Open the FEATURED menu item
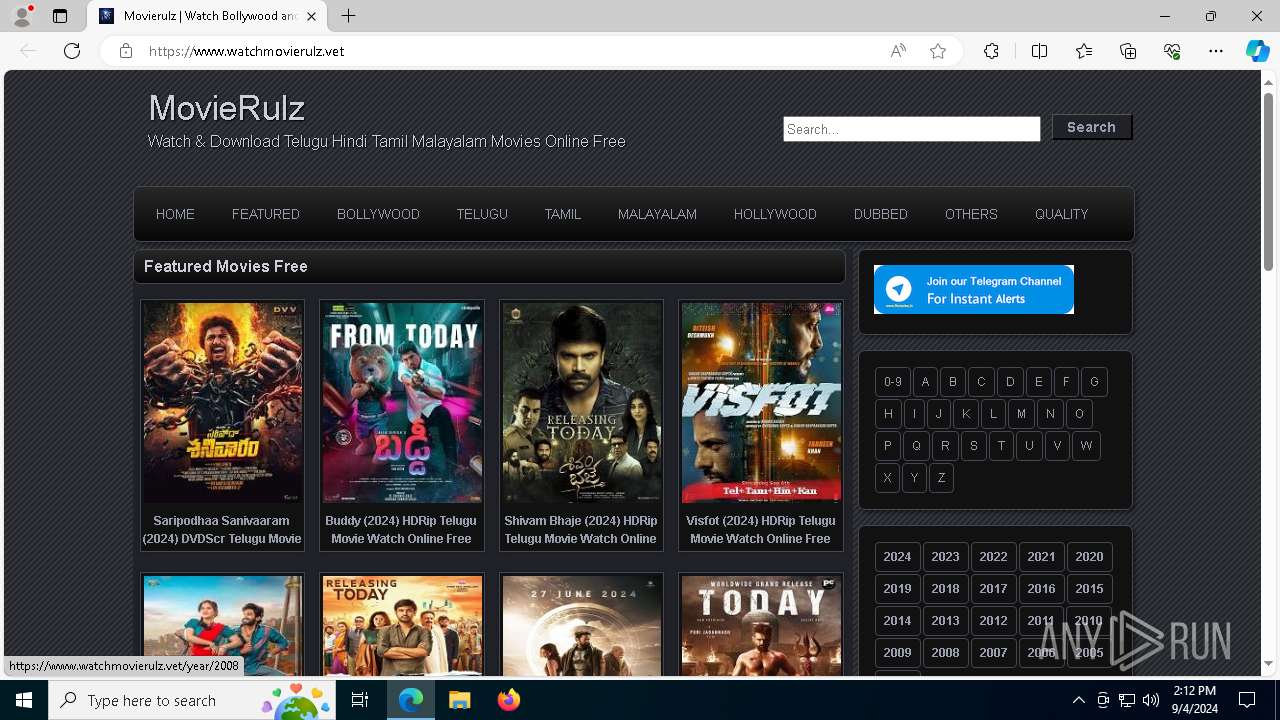 (266, 214)
